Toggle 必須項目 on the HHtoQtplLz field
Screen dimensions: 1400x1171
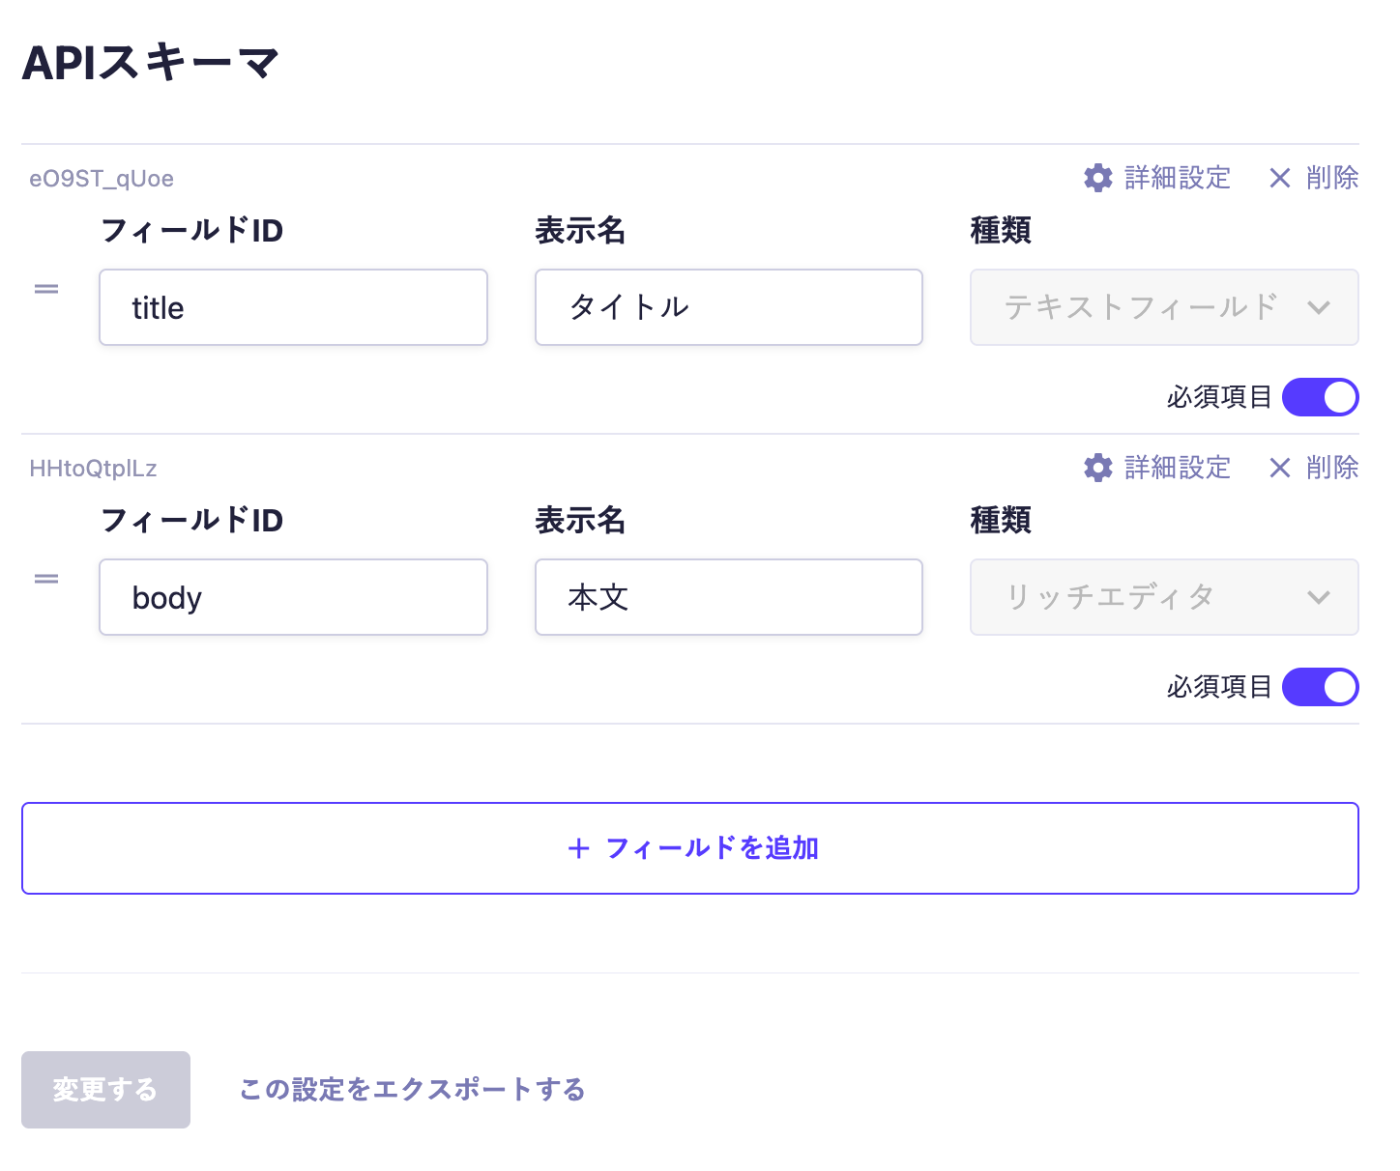click(1320, 687)
